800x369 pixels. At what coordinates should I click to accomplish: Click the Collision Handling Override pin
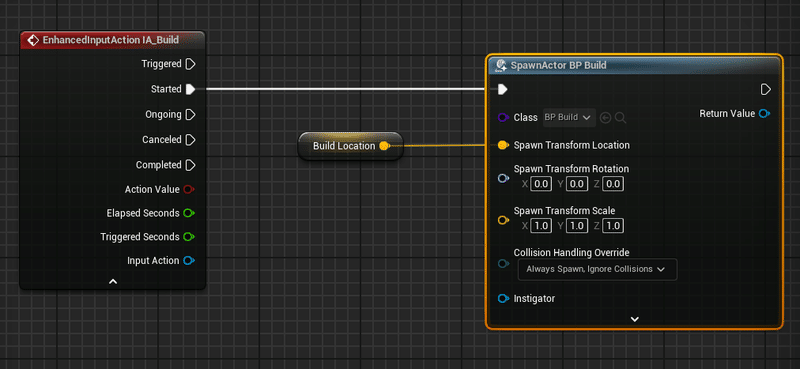[503, 263]
